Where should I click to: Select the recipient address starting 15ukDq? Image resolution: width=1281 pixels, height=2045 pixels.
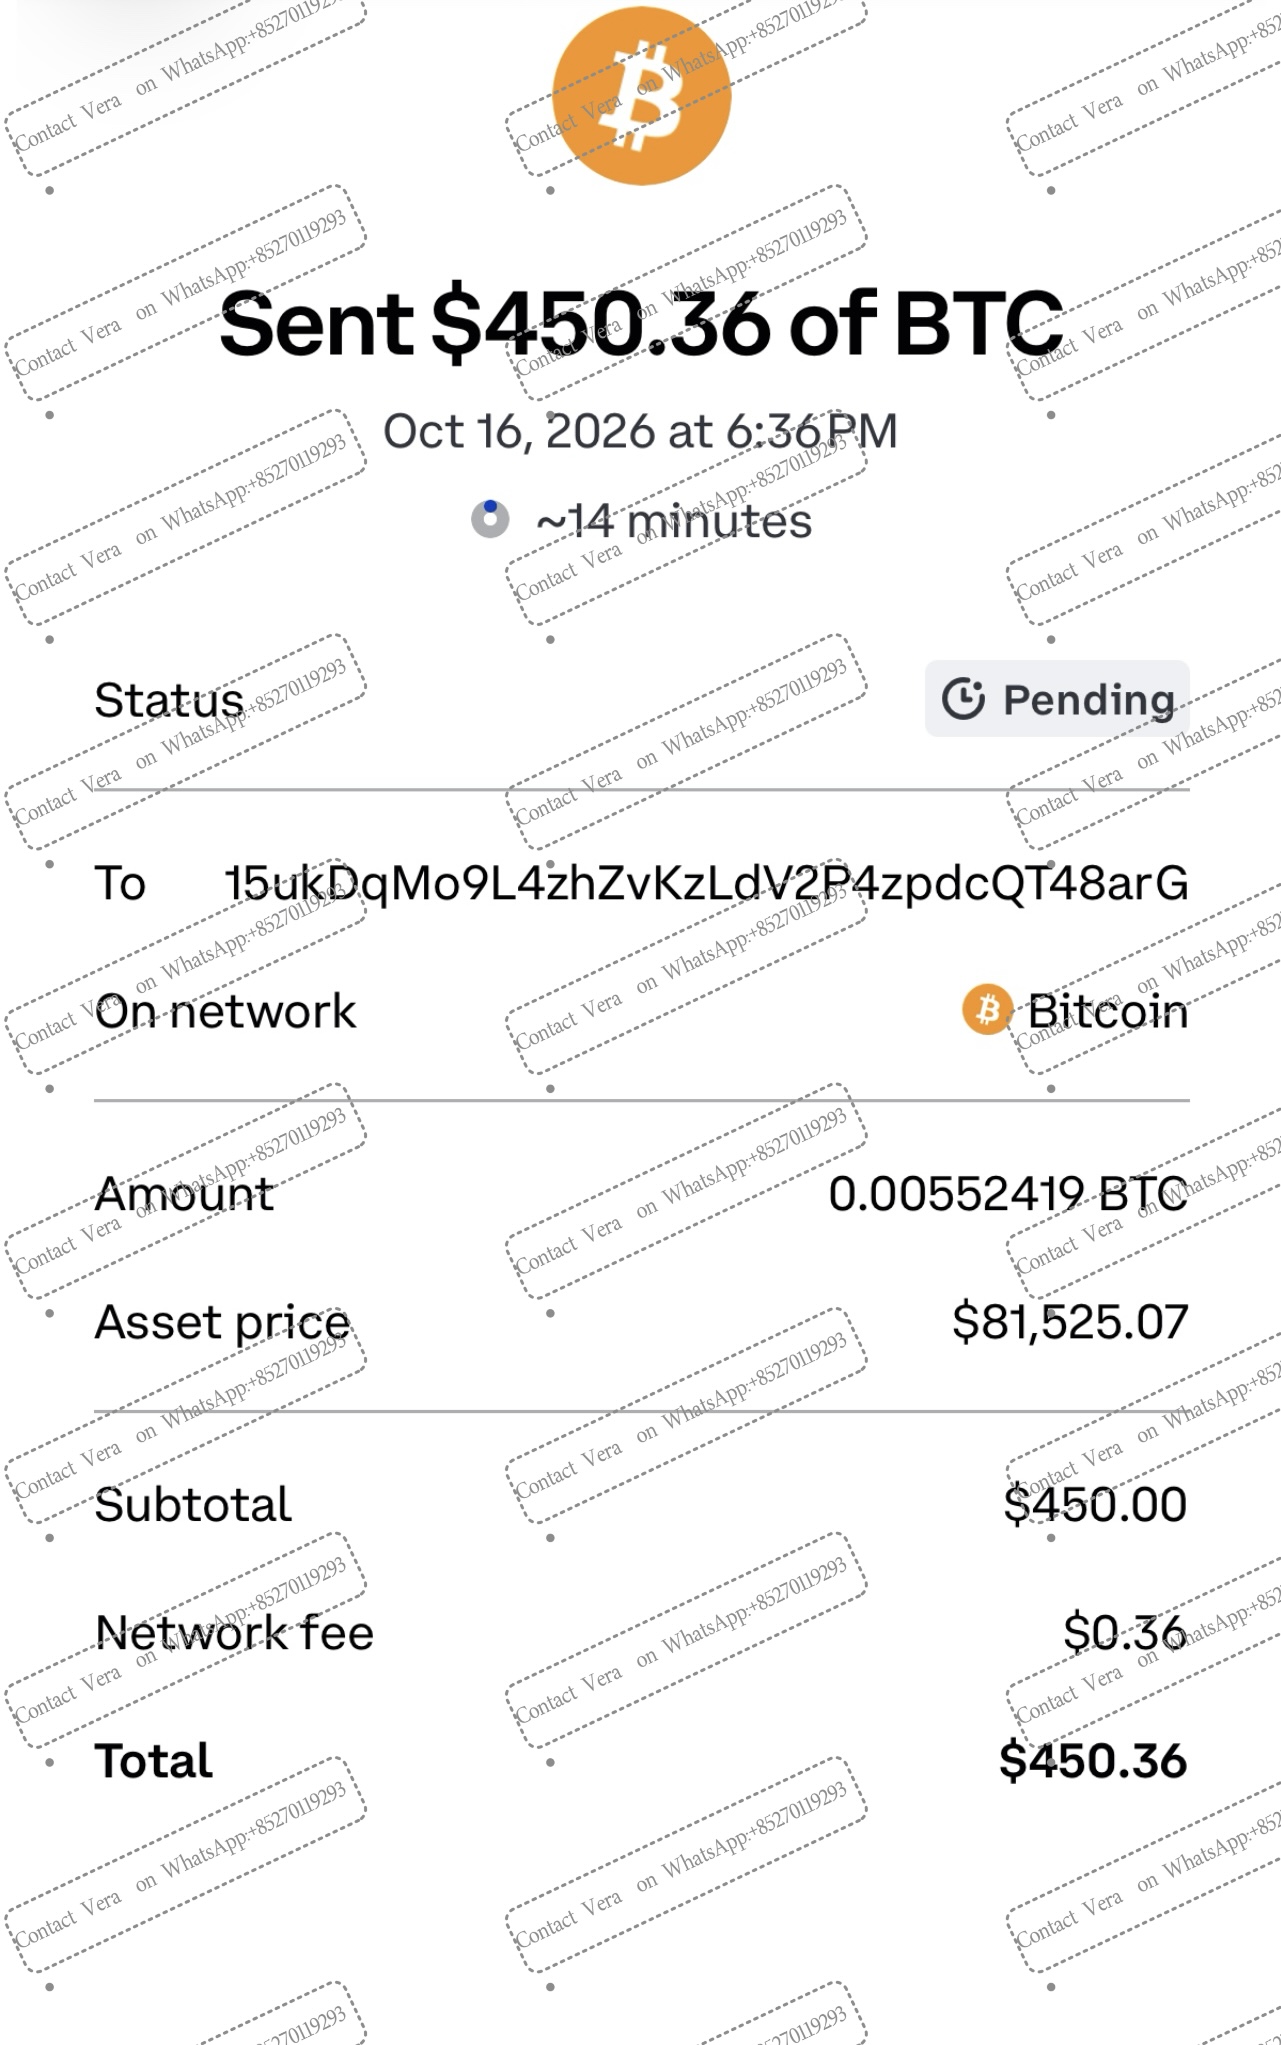(706, 884)
